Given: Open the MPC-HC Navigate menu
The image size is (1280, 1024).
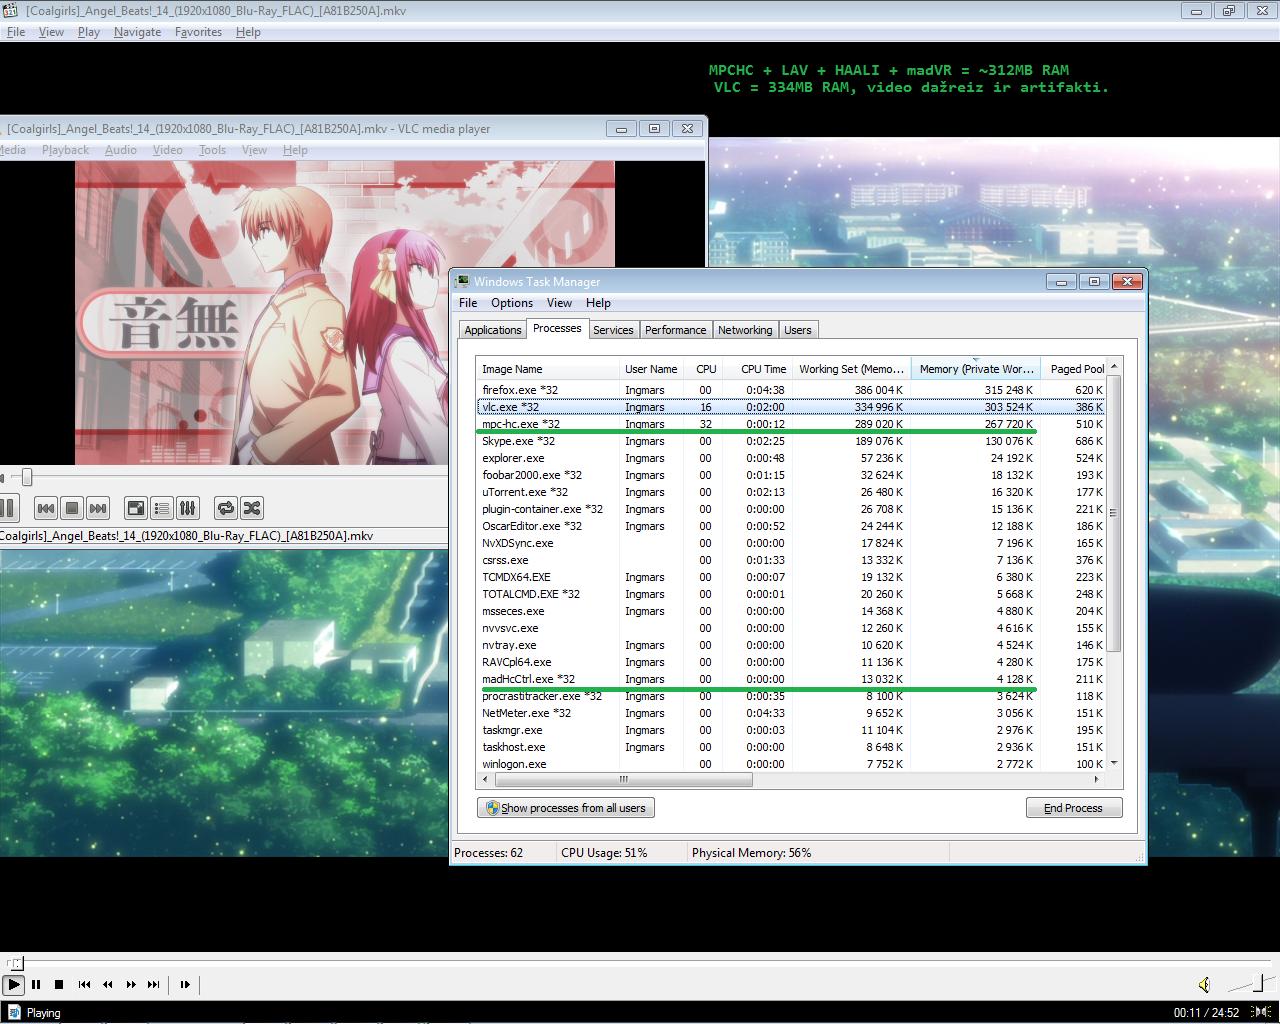Looking at the screenshot, I should (137, 32).
